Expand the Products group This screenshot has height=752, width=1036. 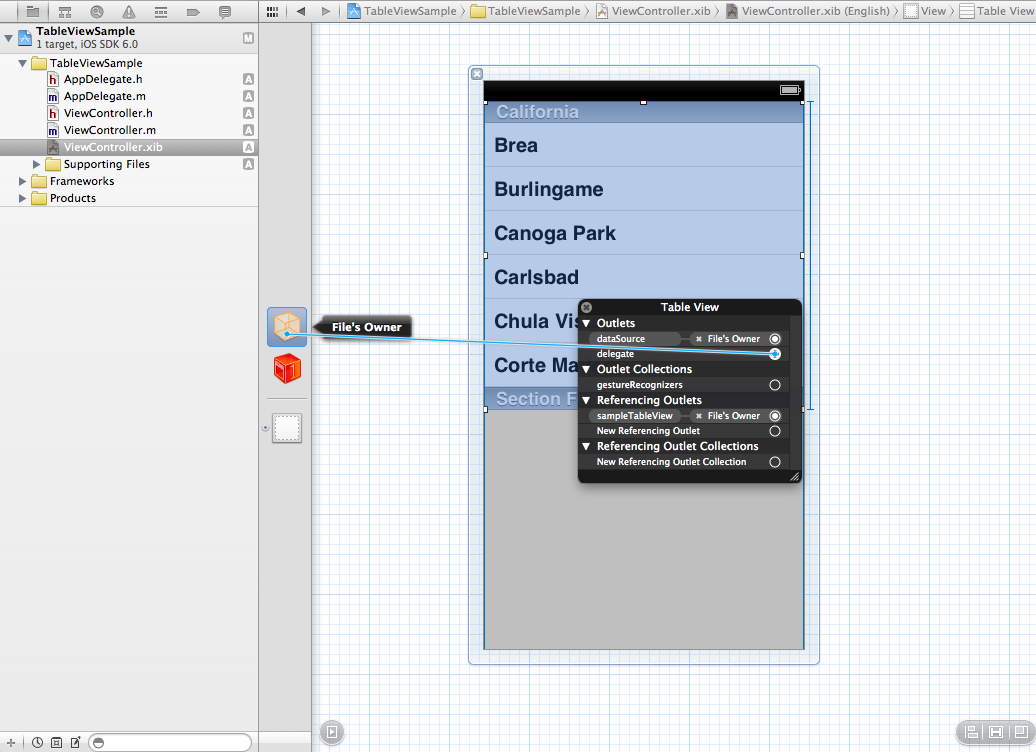coord(22,198)
